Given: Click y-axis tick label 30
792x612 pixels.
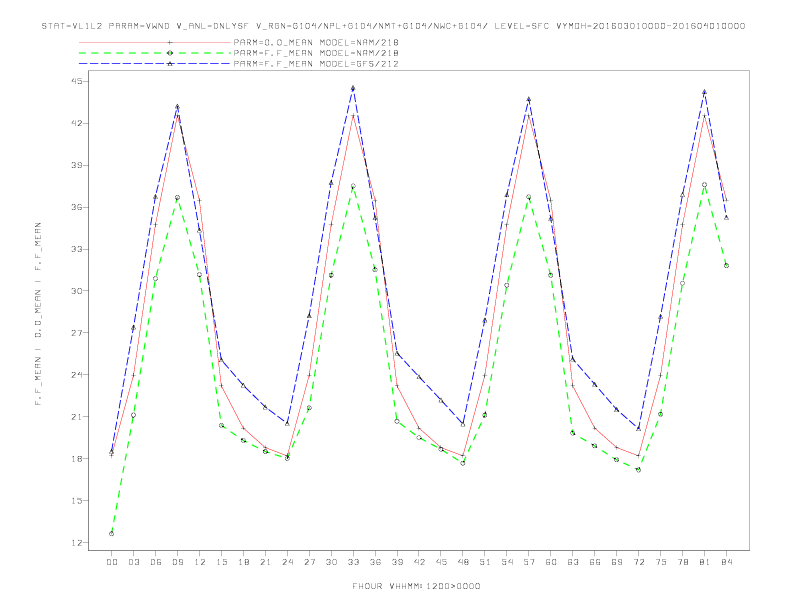Looking at the screenshot, I should [x=79, y=291].
